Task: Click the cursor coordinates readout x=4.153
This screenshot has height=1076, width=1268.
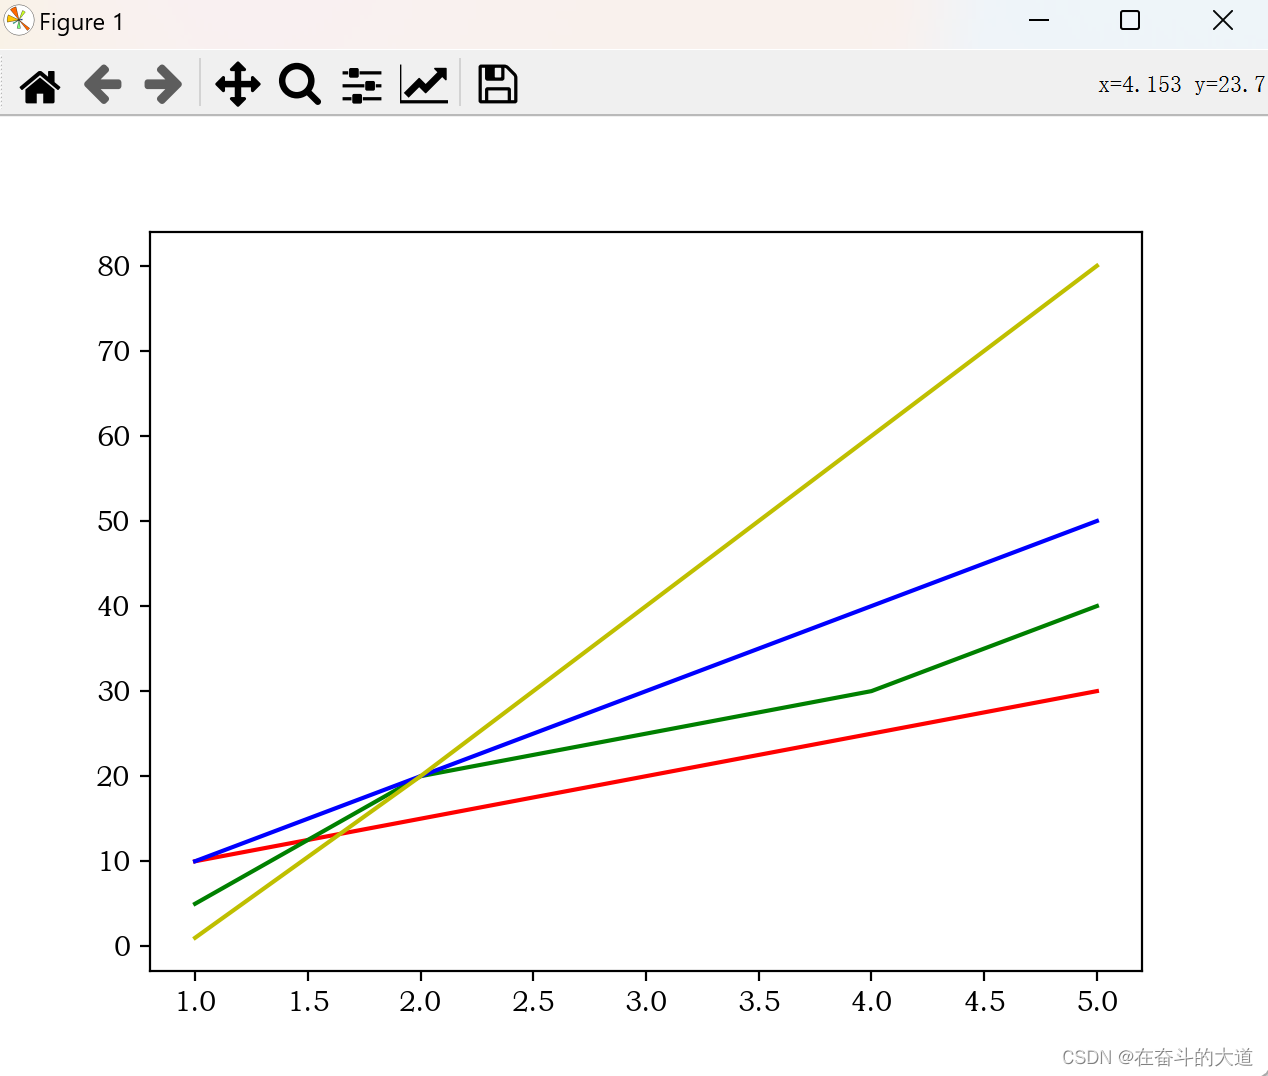Action: [x=1140, y=85]
